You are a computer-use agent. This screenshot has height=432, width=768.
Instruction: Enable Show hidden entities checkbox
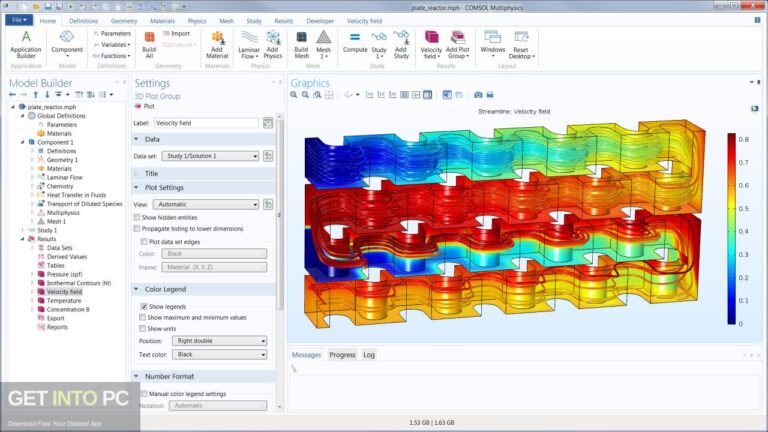pyautogui.click(x=137, y=217)
